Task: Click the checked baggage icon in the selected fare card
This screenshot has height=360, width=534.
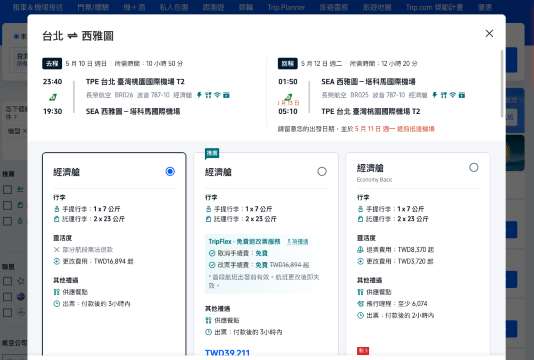Action: click(57, 219)
